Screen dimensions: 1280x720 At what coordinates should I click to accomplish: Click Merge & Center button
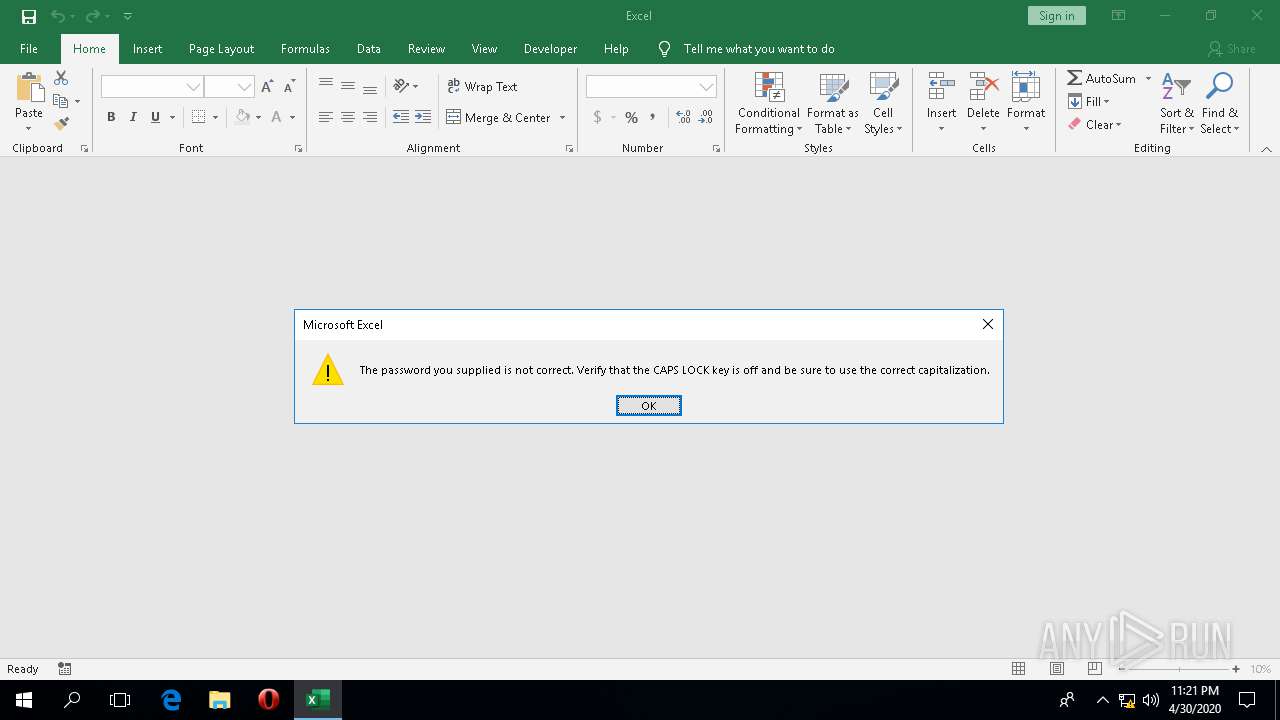(x=498, y=117)
